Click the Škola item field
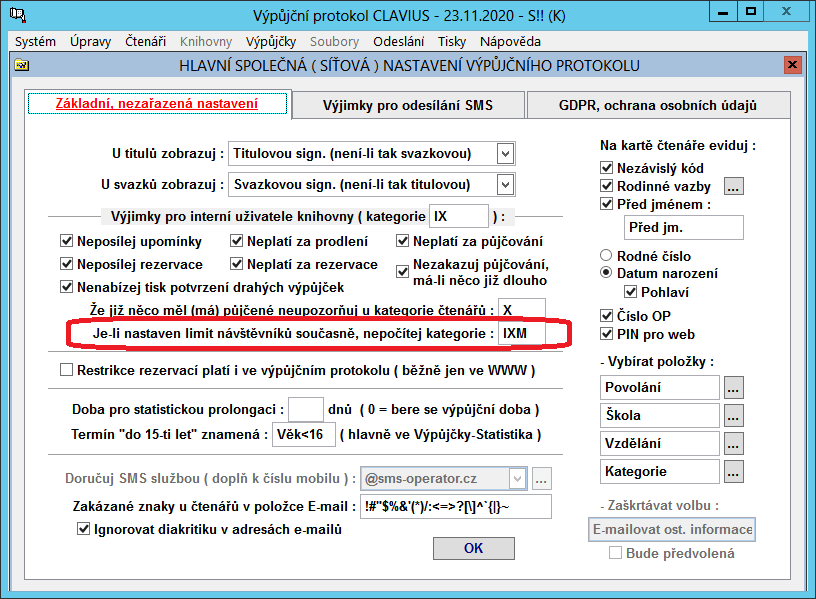 pos(659,416)
